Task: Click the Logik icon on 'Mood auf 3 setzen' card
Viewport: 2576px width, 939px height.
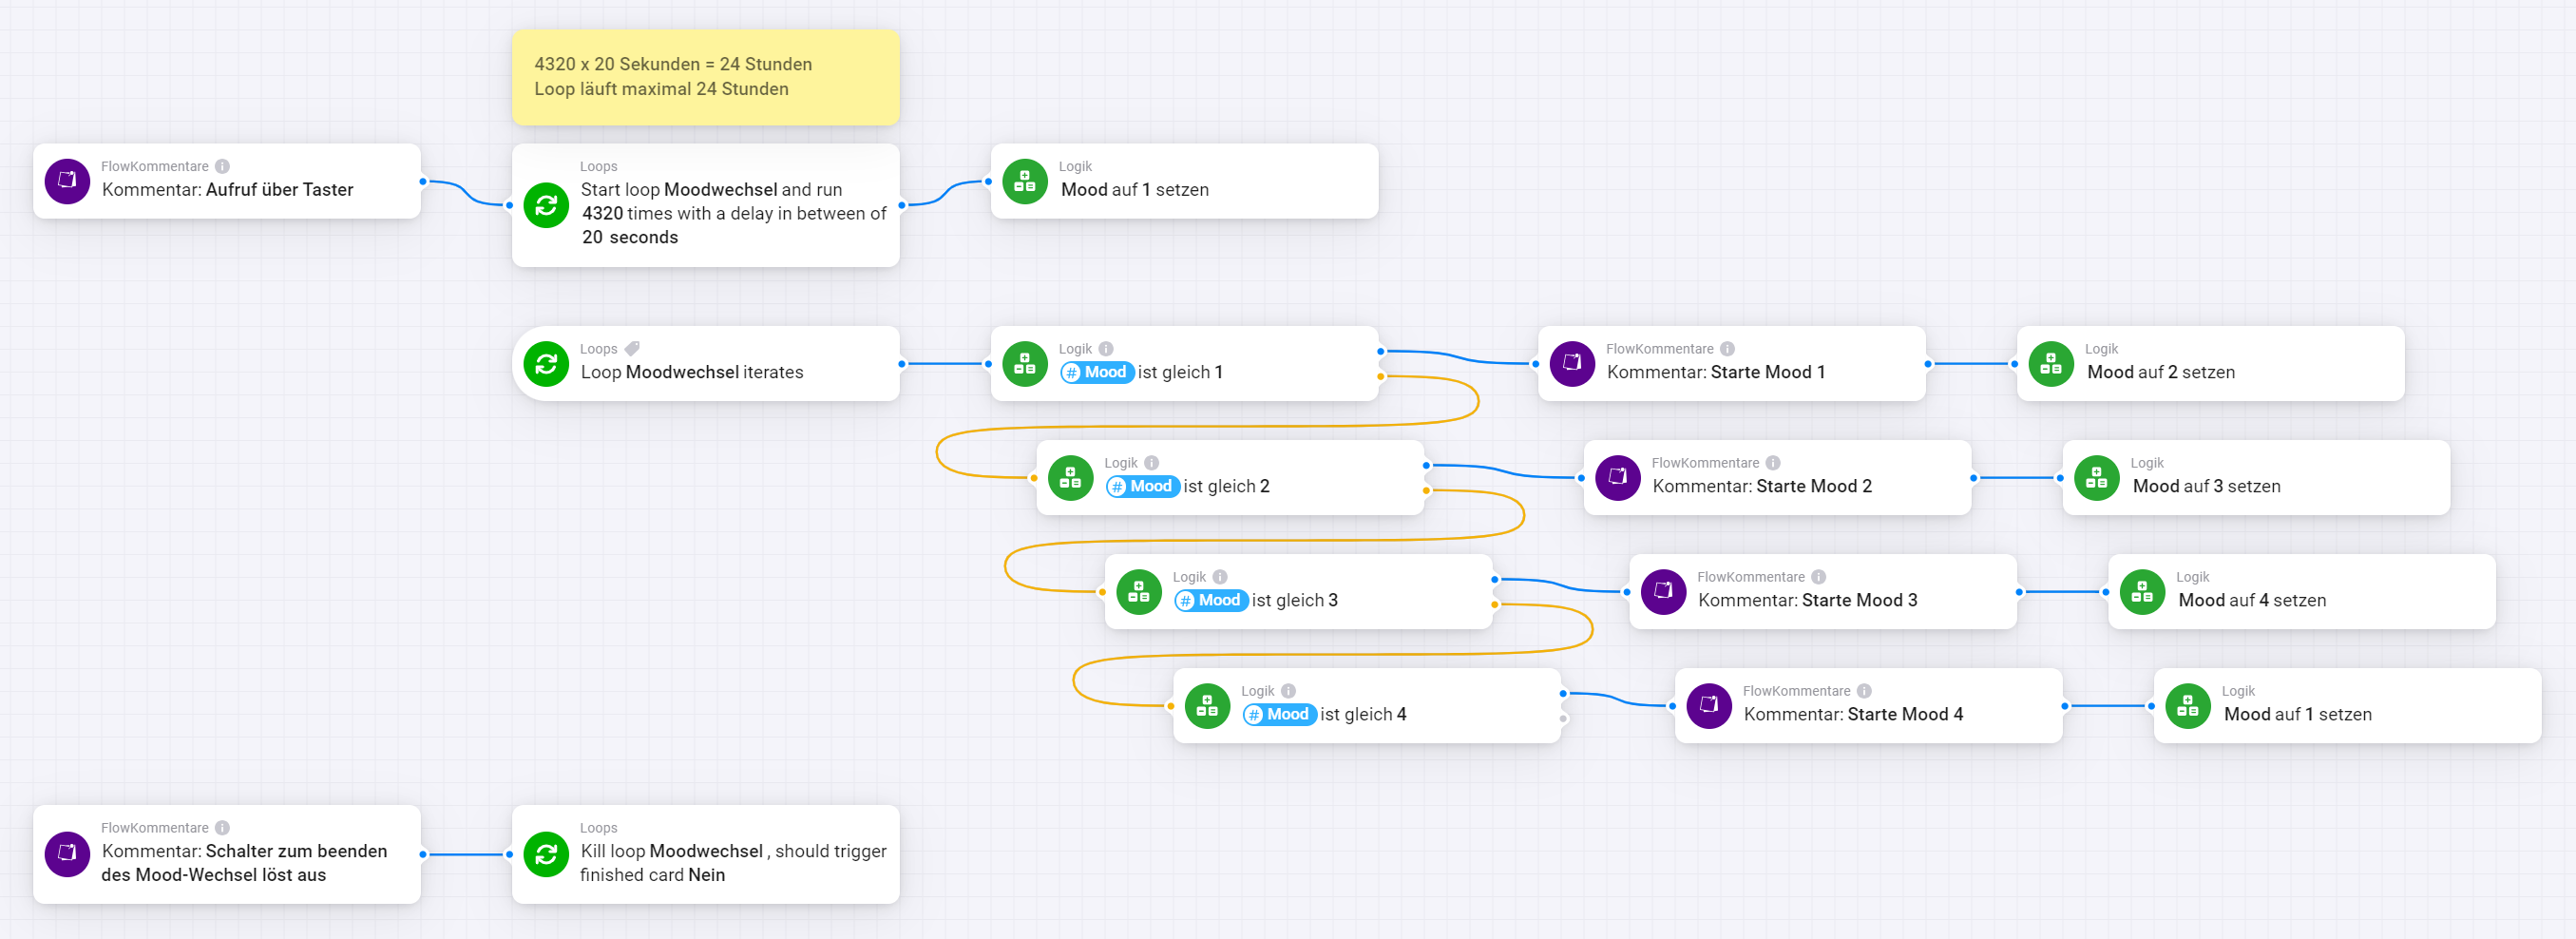Action: coord(2097,478)
